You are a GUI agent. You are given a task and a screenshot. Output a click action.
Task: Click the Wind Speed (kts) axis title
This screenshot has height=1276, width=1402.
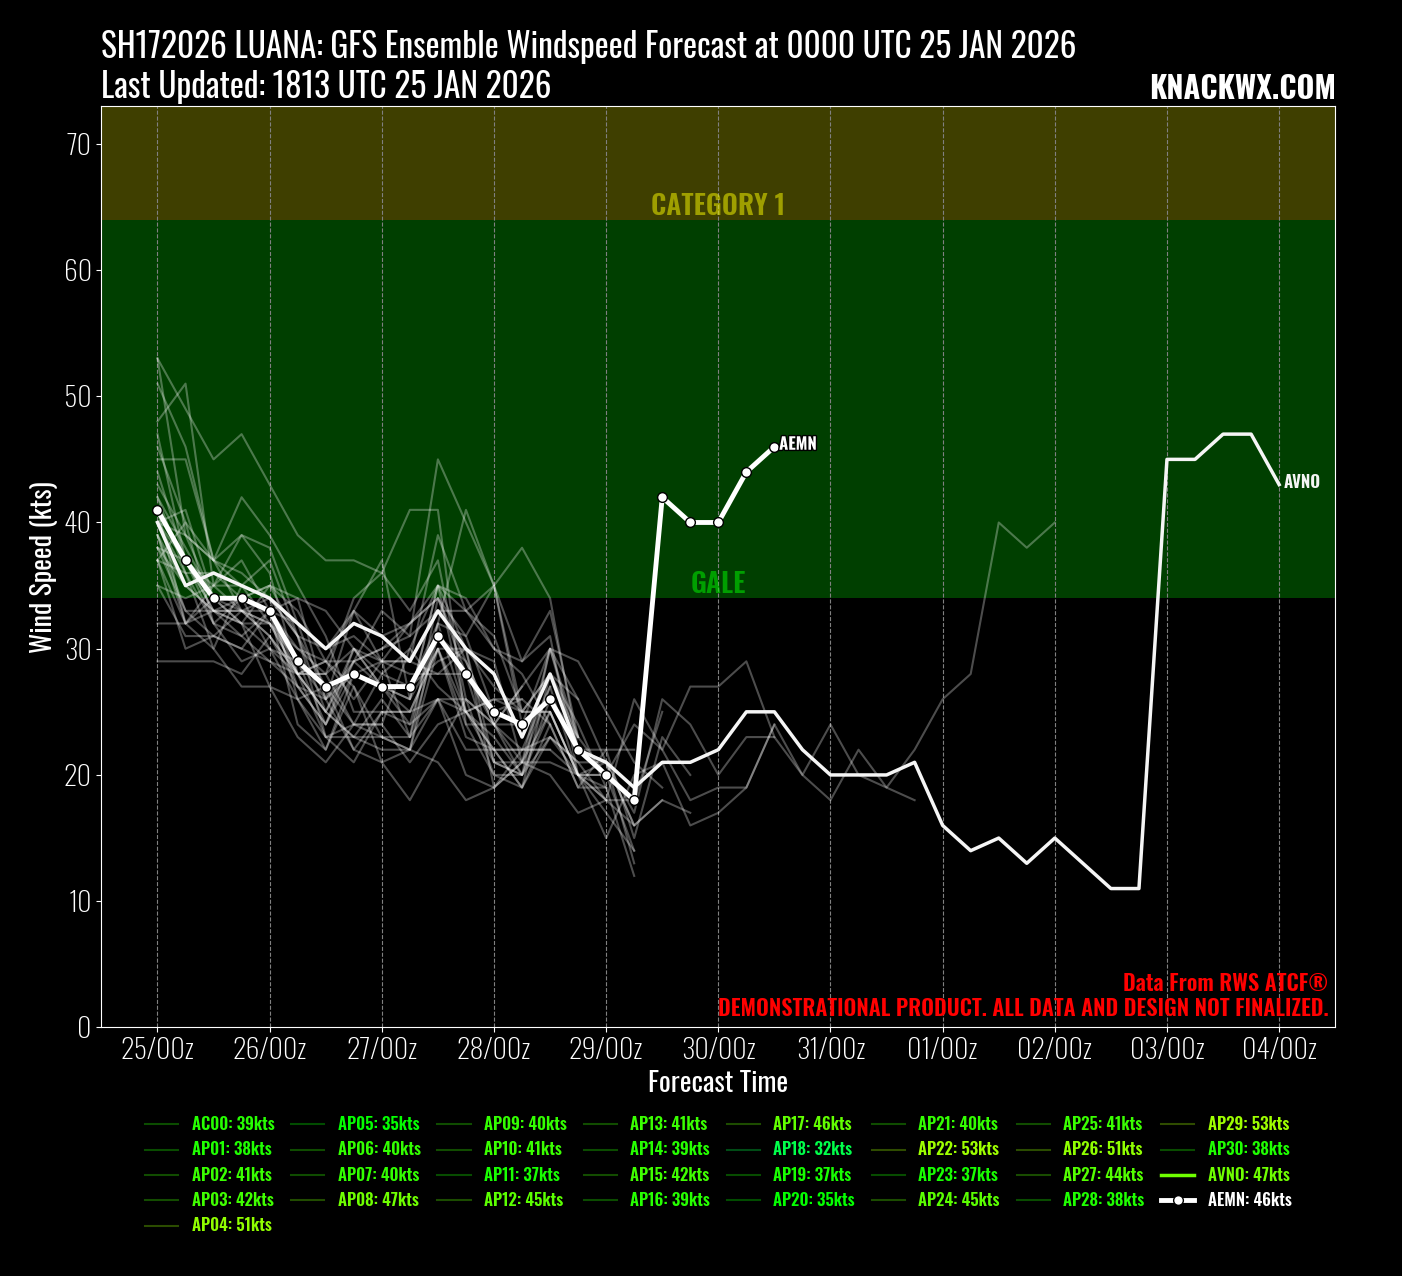point(40,567)
